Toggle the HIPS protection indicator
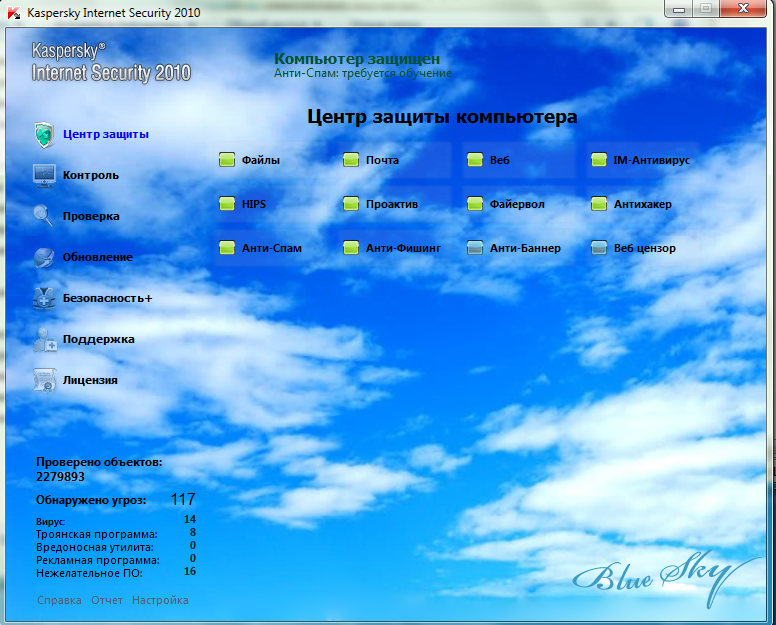776x625 pixels. pyautogui.click(x=227, y=204)
